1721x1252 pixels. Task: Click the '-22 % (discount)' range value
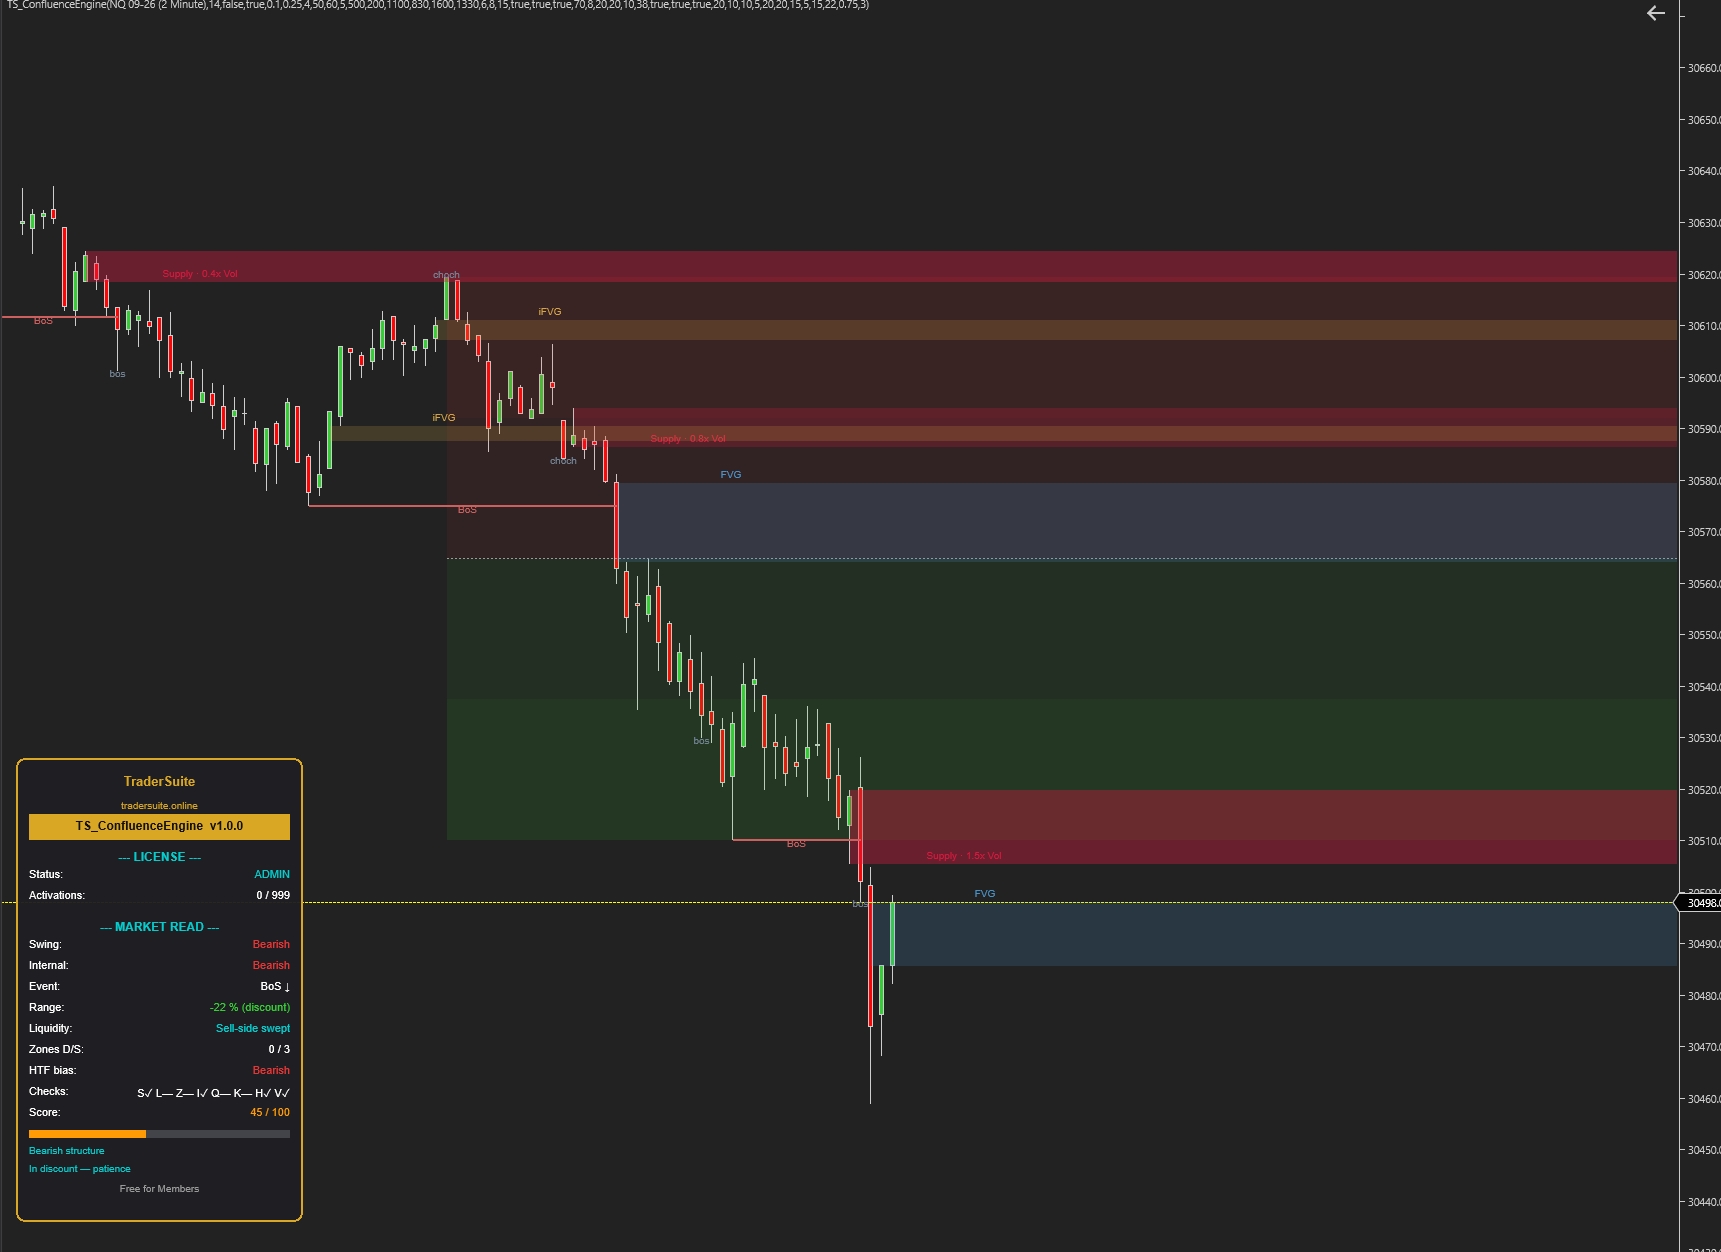click(250, 1007)
